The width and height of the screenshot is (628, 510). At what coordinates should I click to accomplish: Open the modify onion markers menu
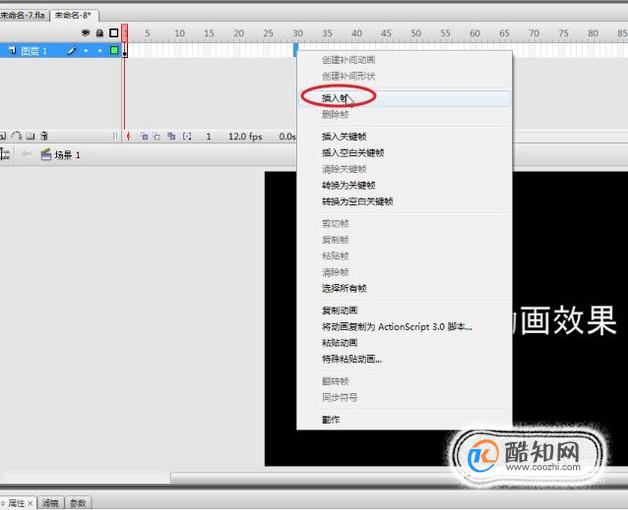(187, 137)
